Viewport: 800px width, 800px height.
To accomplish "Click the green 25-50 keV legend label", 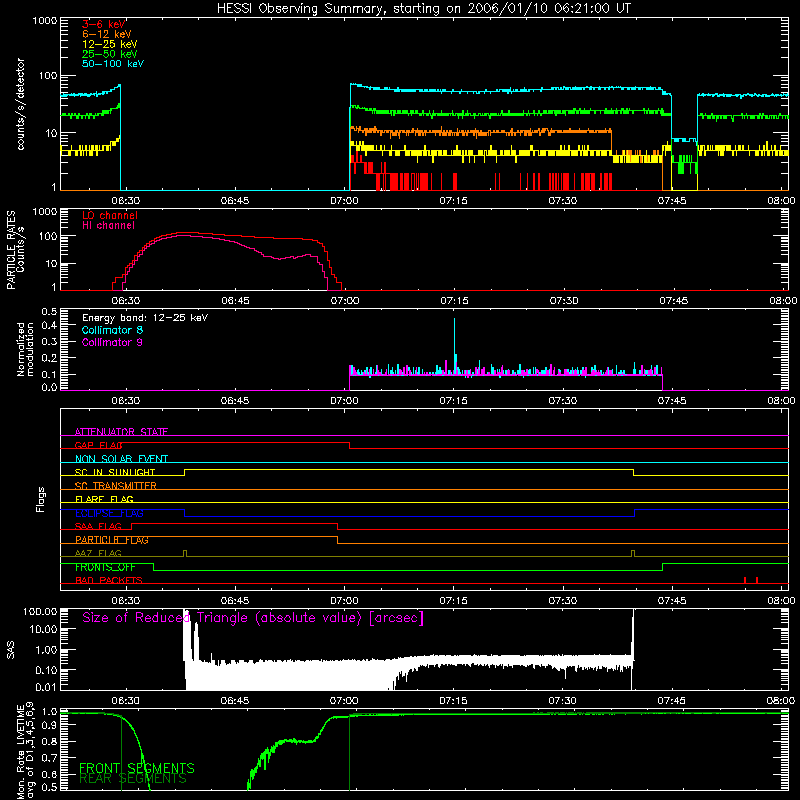I will coord(110,54).
